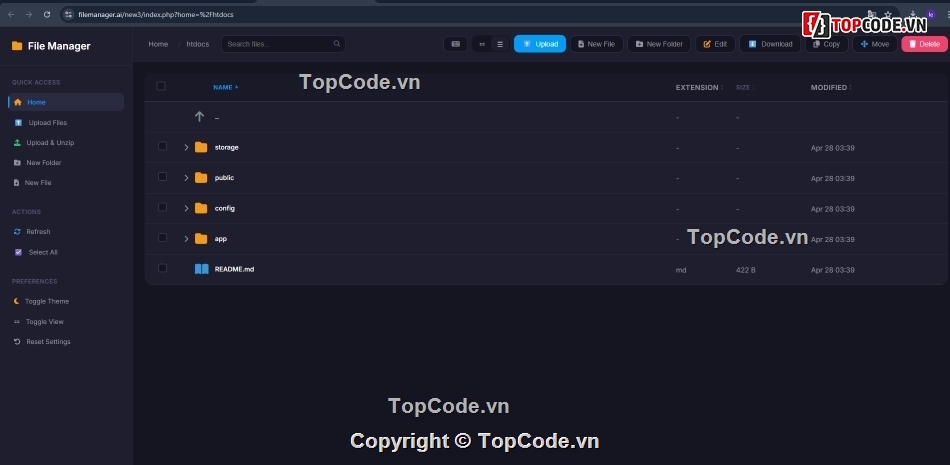Sort by Modified column header
The image size is (950, 465).
[x=831, y=87]
